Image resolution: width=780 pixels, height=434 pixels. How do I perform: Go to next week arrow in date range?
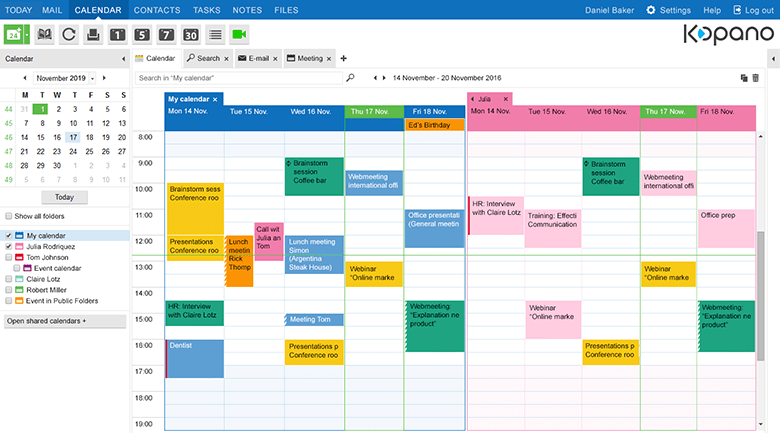(x=384, y=78)
